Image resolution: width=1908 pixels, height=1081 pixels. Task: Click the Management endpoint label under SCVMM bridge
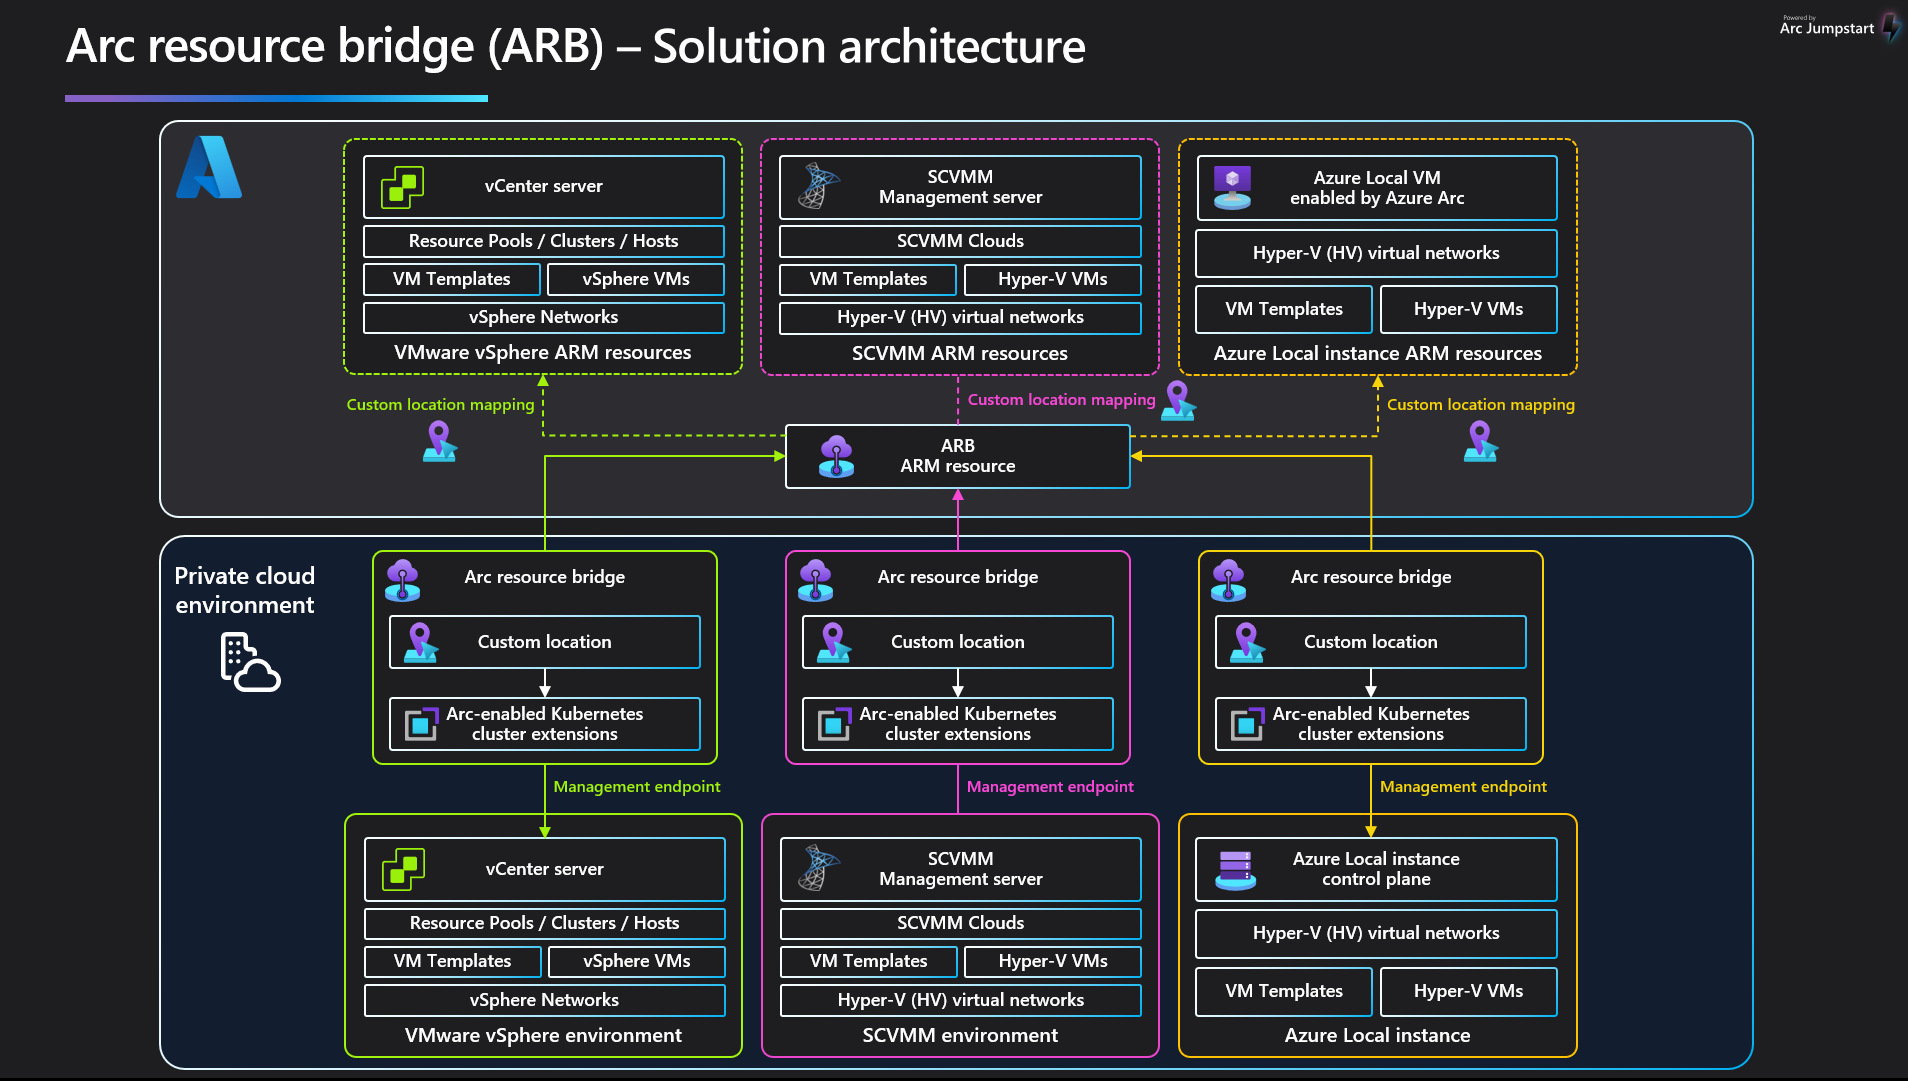click(1049, 786)
